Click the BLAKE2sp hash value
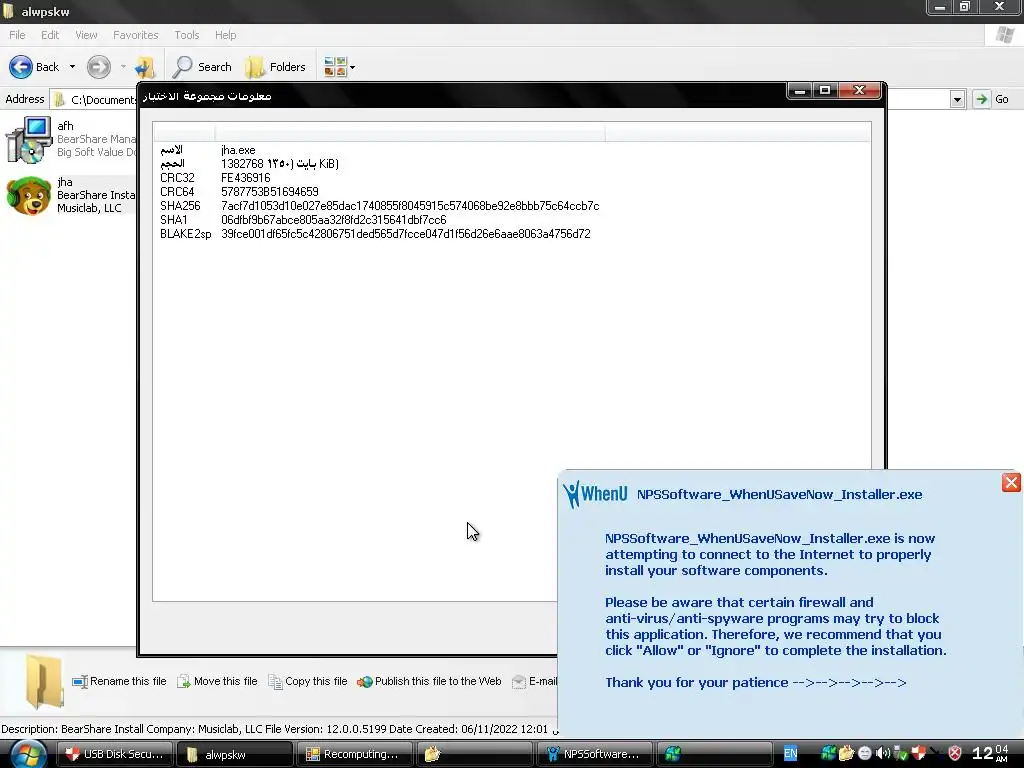This screenshot has height=768, width=1024. point(406,234)
